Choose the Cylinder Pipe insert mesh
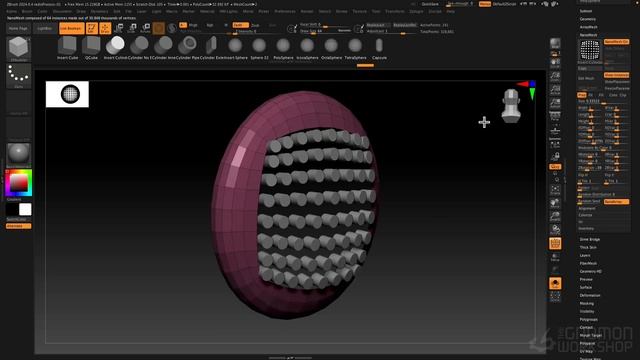640x360 pixels. pos(187,48)
